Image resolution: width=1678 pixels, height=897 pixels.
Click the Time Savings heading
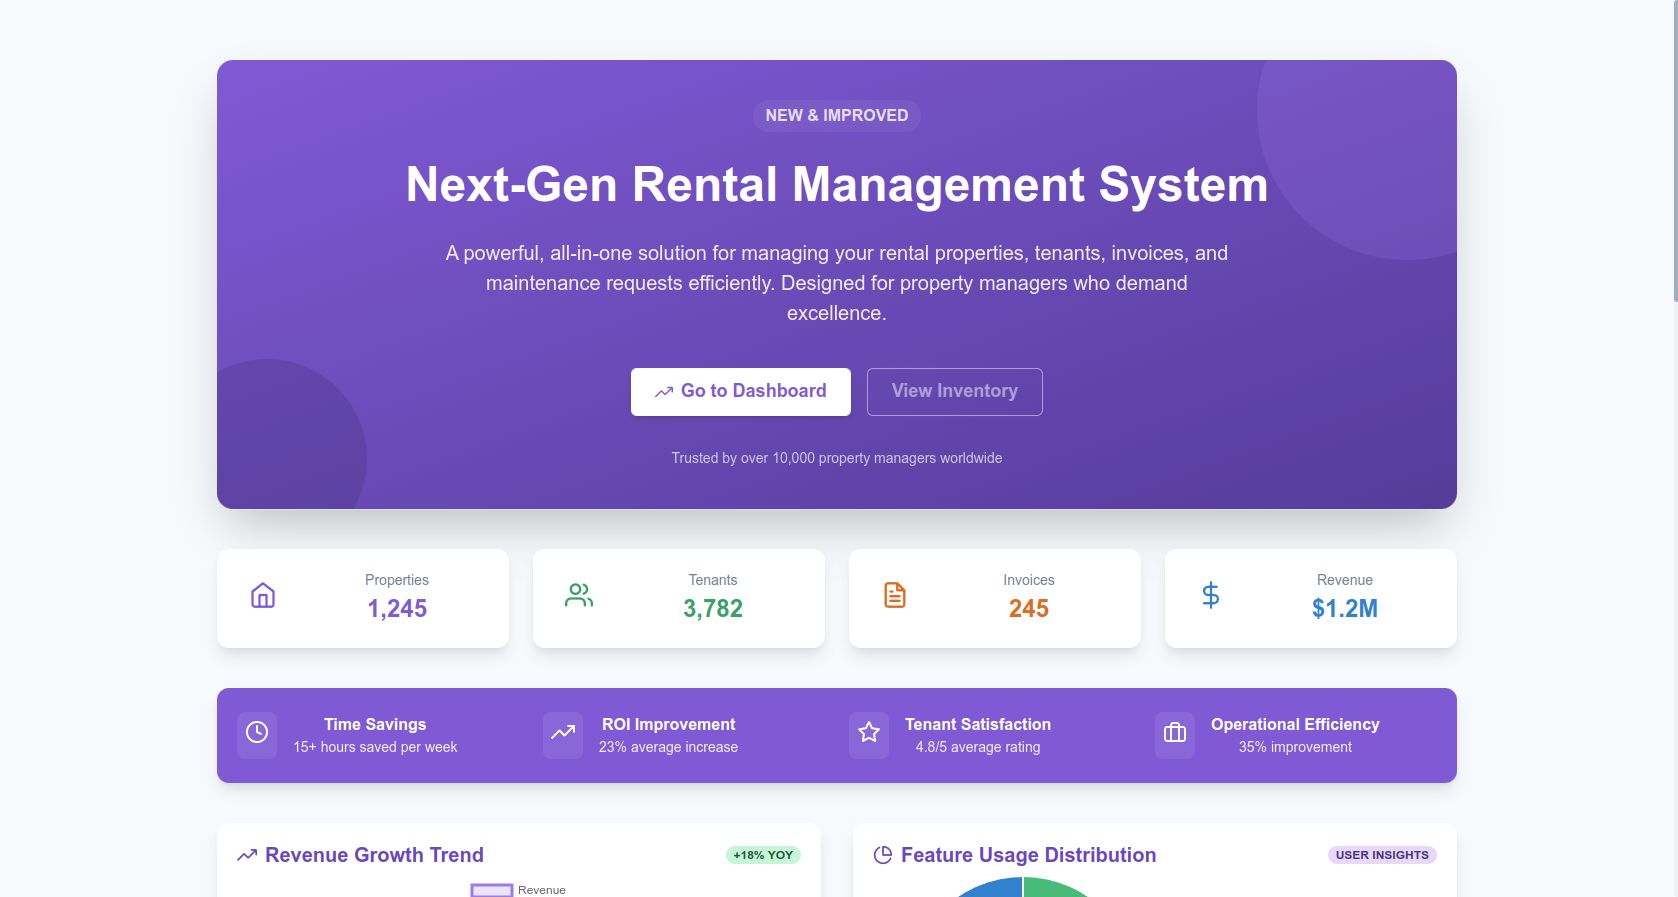pyautogui.click(x=375, y=725)
